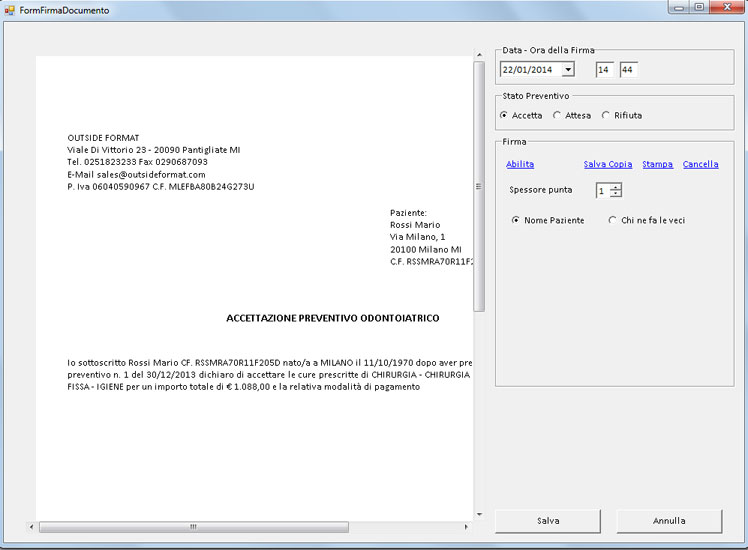Click the vertical scrollbar up arrow
Image resolution: width=748 pixels, height=550 pixels.
click(x=479, y=55)
